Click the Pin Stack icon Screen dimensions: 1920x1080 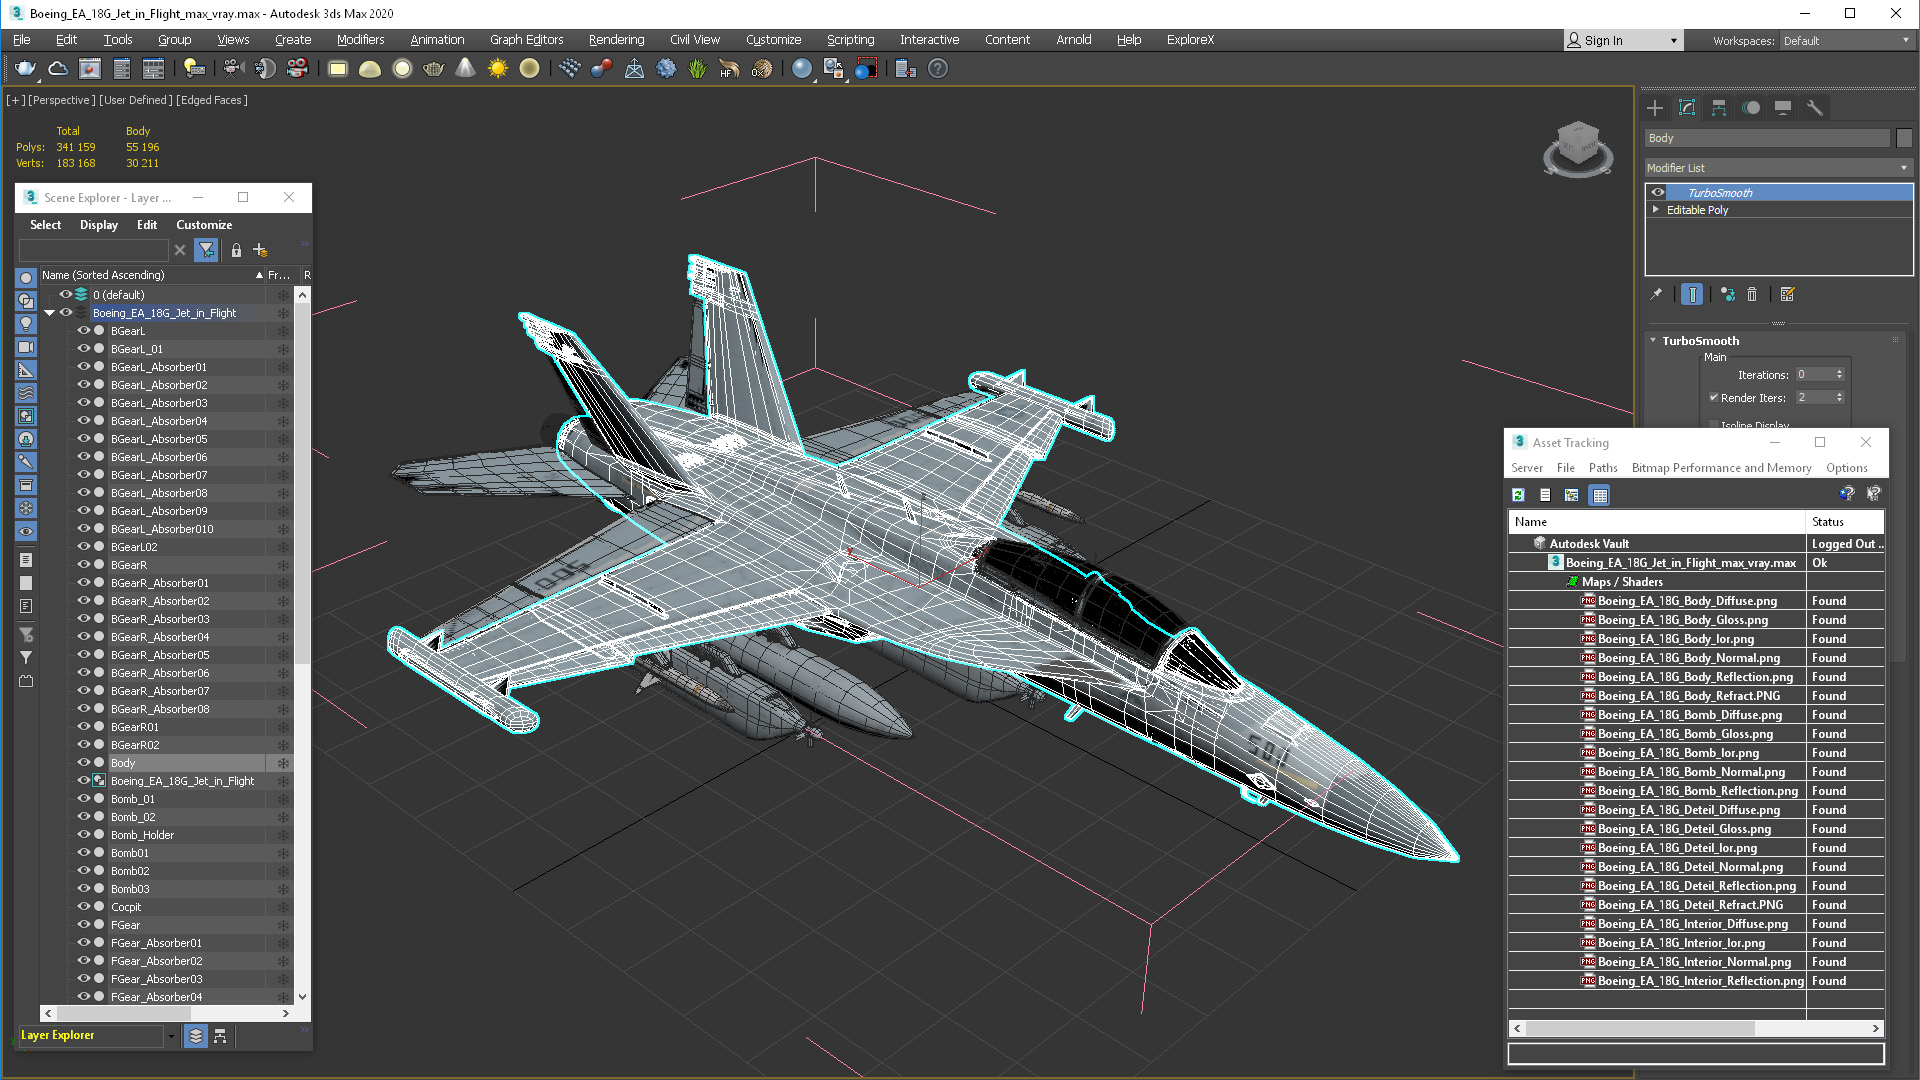pos(1656,294)
